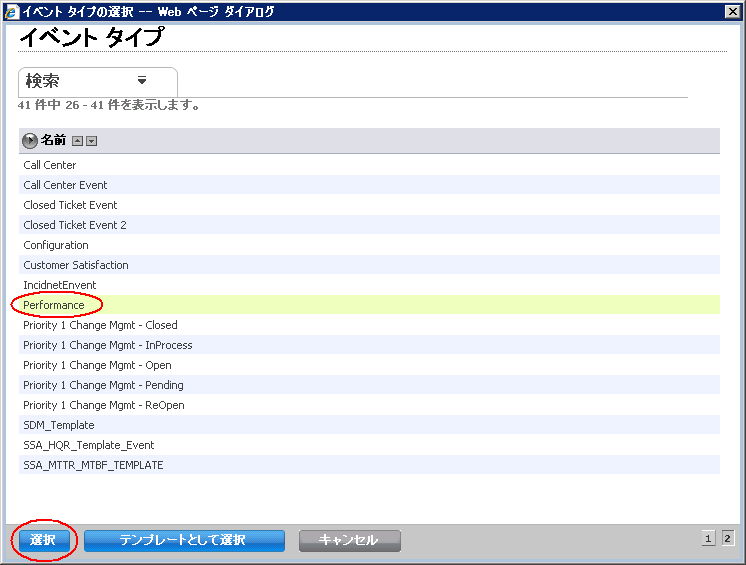Select the SDM_Template row
Viewport: 746px width, 565px height.
point(369,424)
